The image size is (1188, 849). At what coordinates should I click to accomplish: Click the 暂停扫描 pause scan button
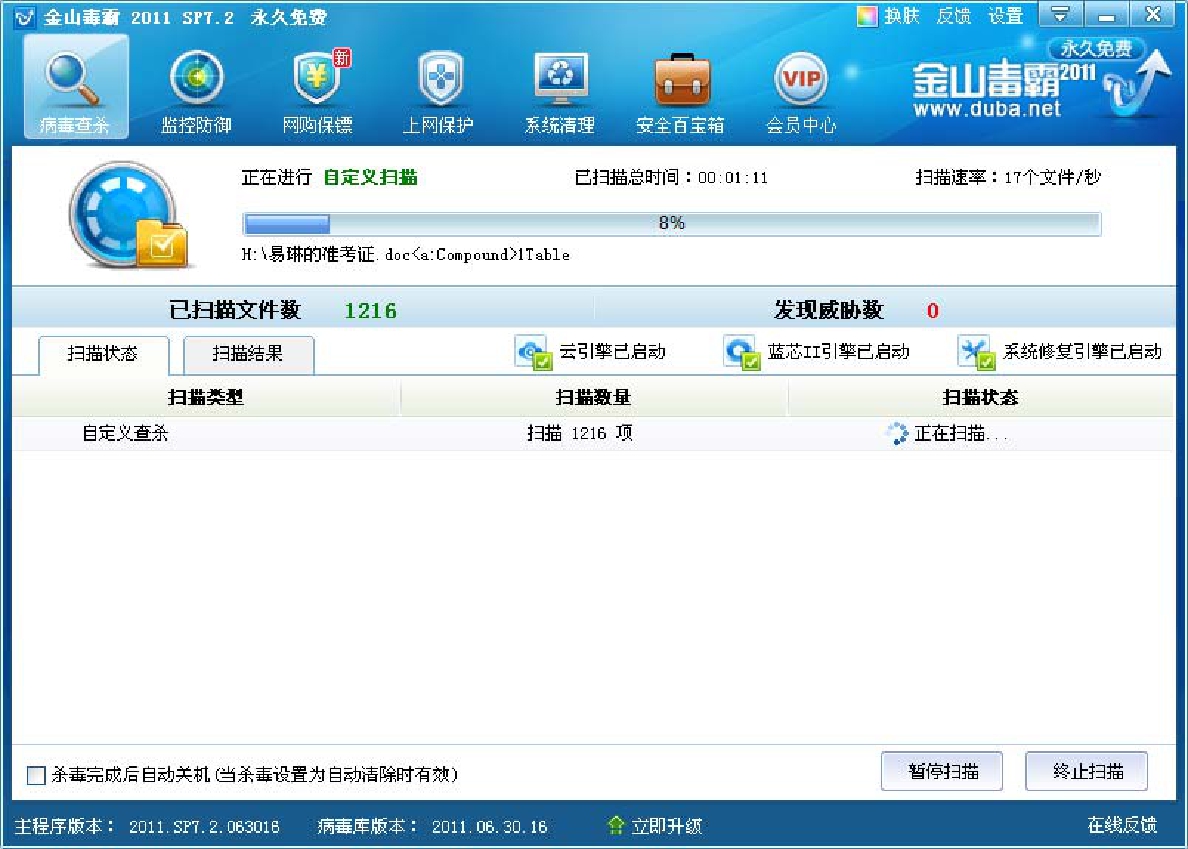pyautogui.click(x=942, y=771)
